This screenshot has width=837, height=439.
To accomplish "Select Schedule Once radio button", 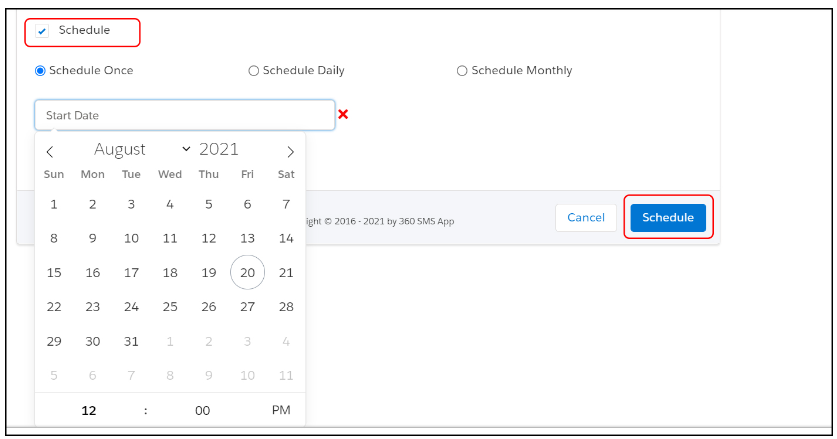I will tap(41, 71).
